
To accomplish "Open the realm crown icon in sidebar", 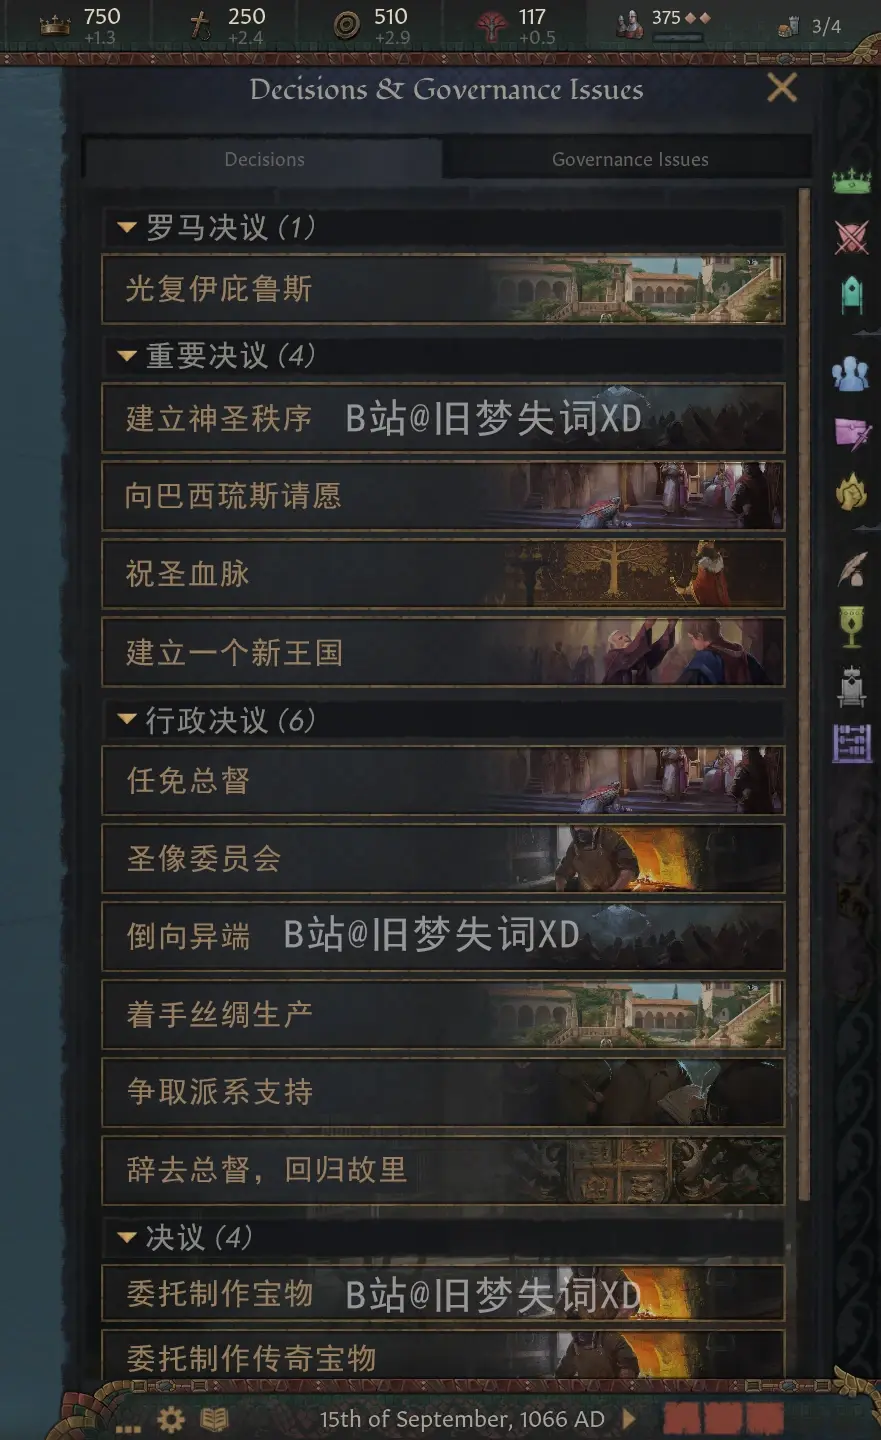I will (x=851, y=182).
